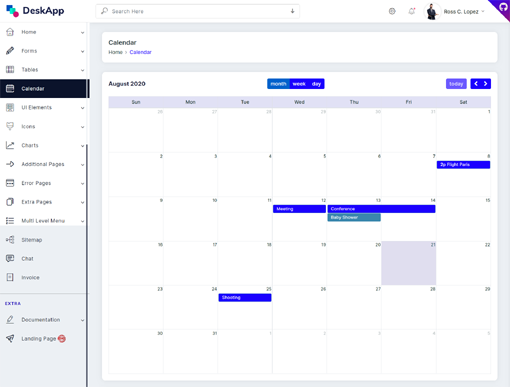The height and width of the screenshot is (387, 510).
Task: Go to previous month arrow
Action: pos(476,84)
